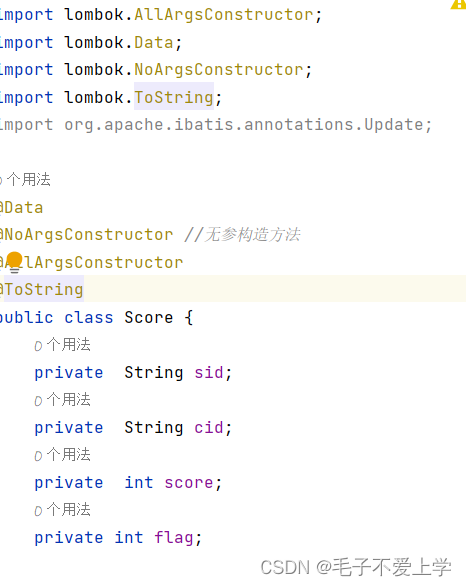Image resolution: width=466 pixels, height=586 pixels.
Task: Click the highlighted @ToString annotation
Action: coord(42,290)
